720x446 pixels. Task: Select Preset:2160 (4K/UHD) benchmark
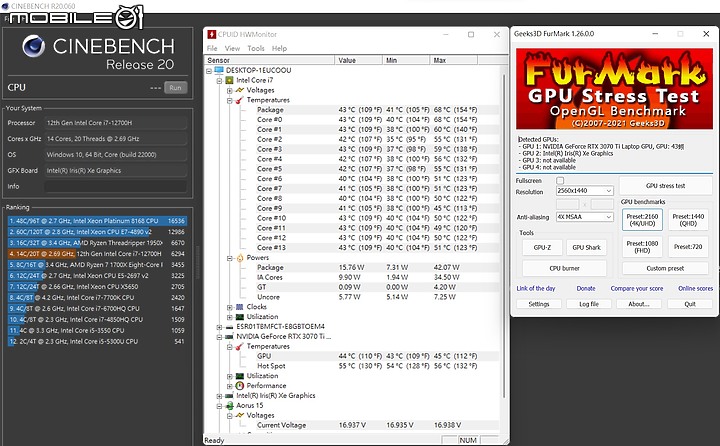tap(642, 220)
